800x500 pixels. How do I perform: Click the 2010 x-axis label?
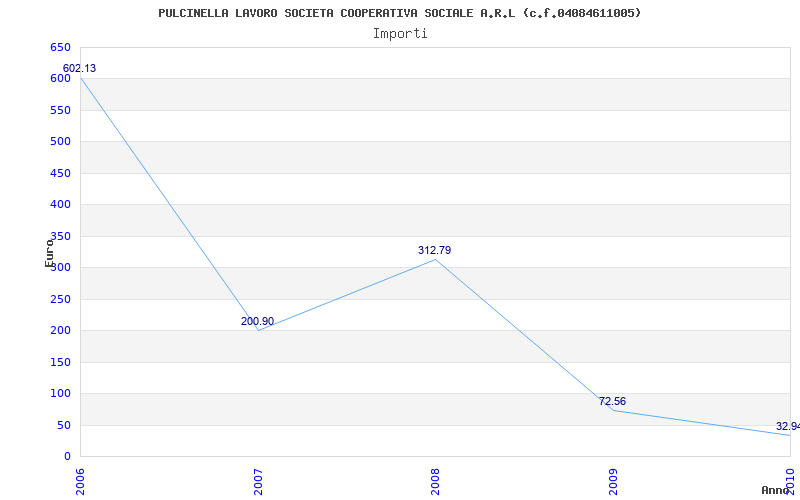[x=791, y=482]
